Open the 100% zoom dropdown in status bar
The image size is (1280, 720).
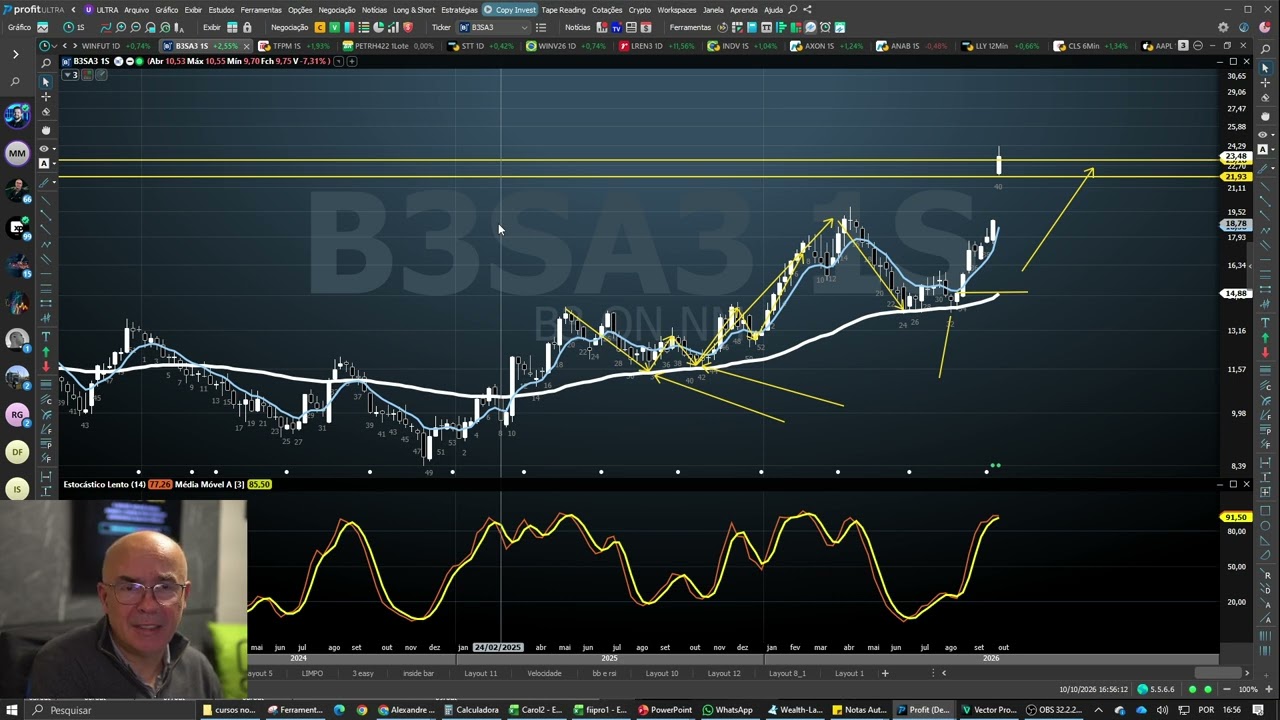(1248, 689)
